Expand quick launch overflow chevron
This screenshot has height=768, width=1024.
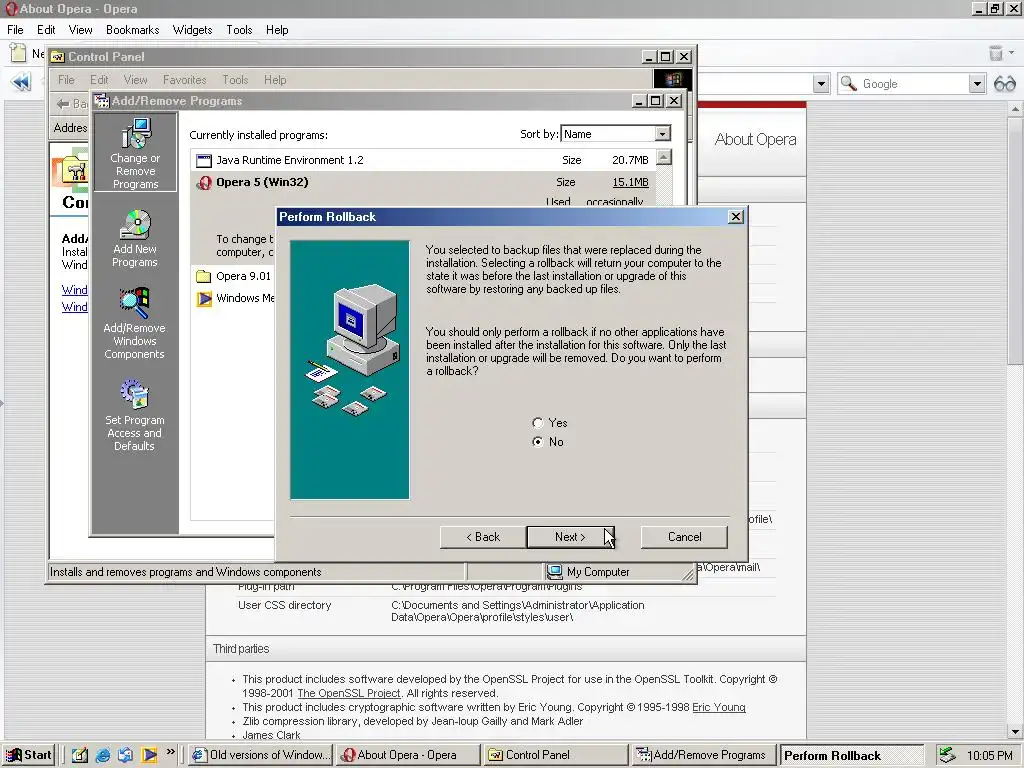tap(170, 752)
